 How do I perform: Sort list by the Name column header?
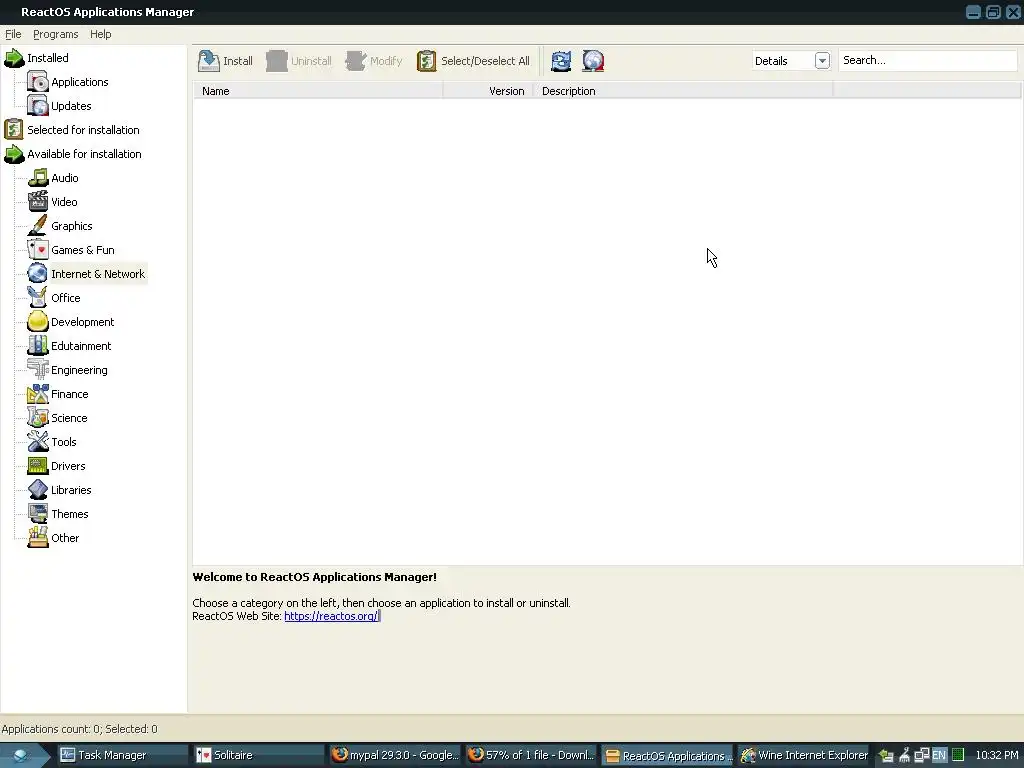tap(318, 91)
